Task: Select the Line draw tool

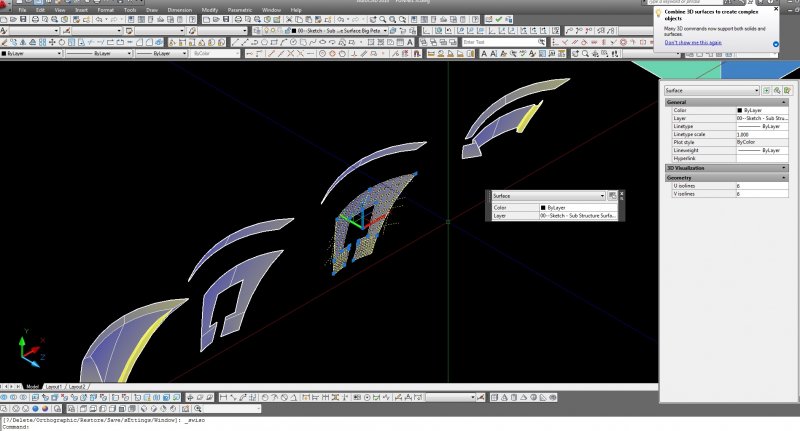Action: (235, 42)
